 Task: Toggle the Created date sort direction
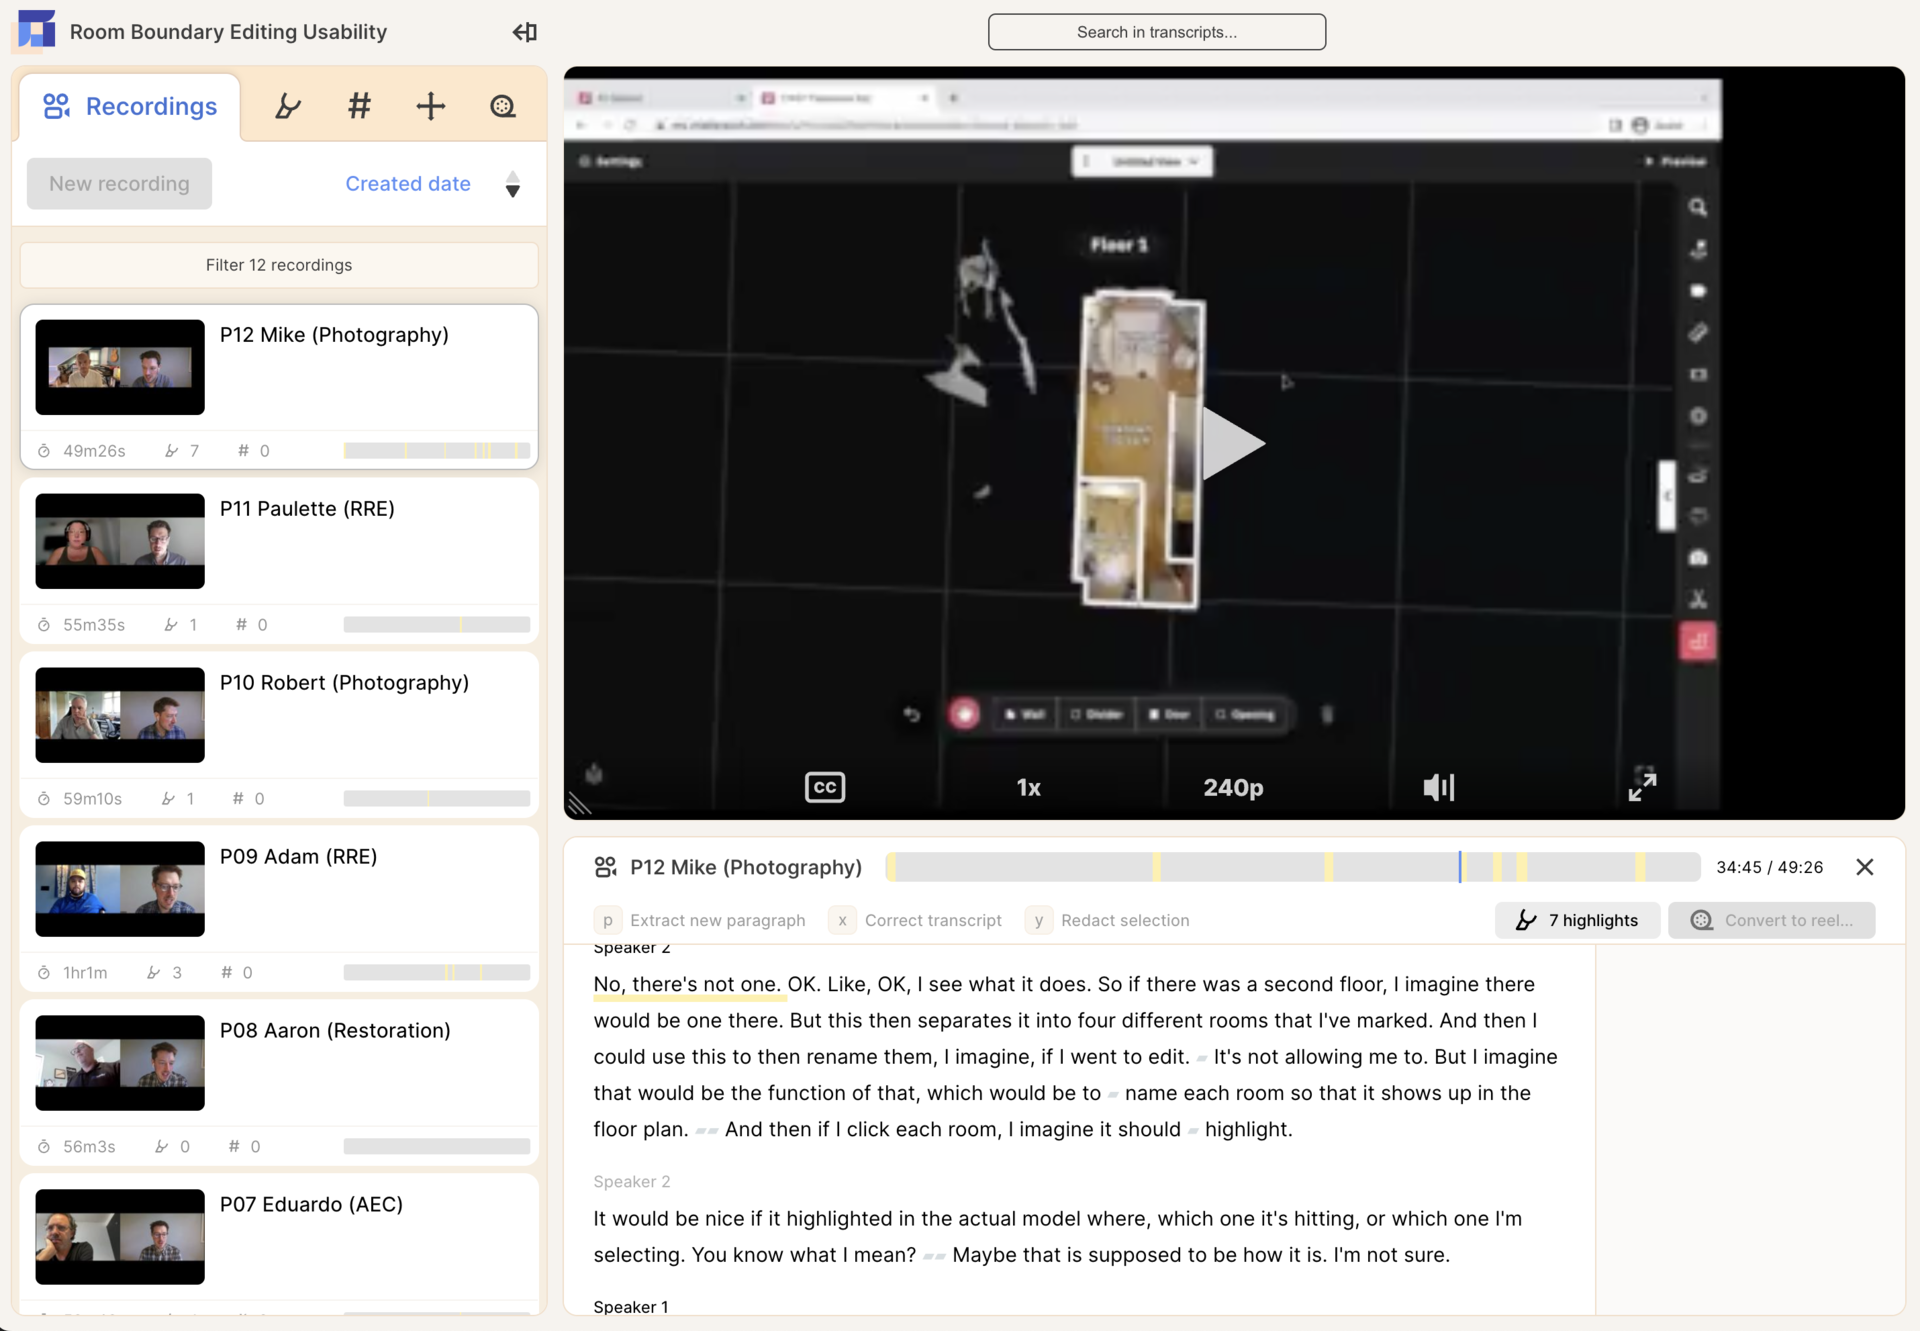click(x=512, y=184)
